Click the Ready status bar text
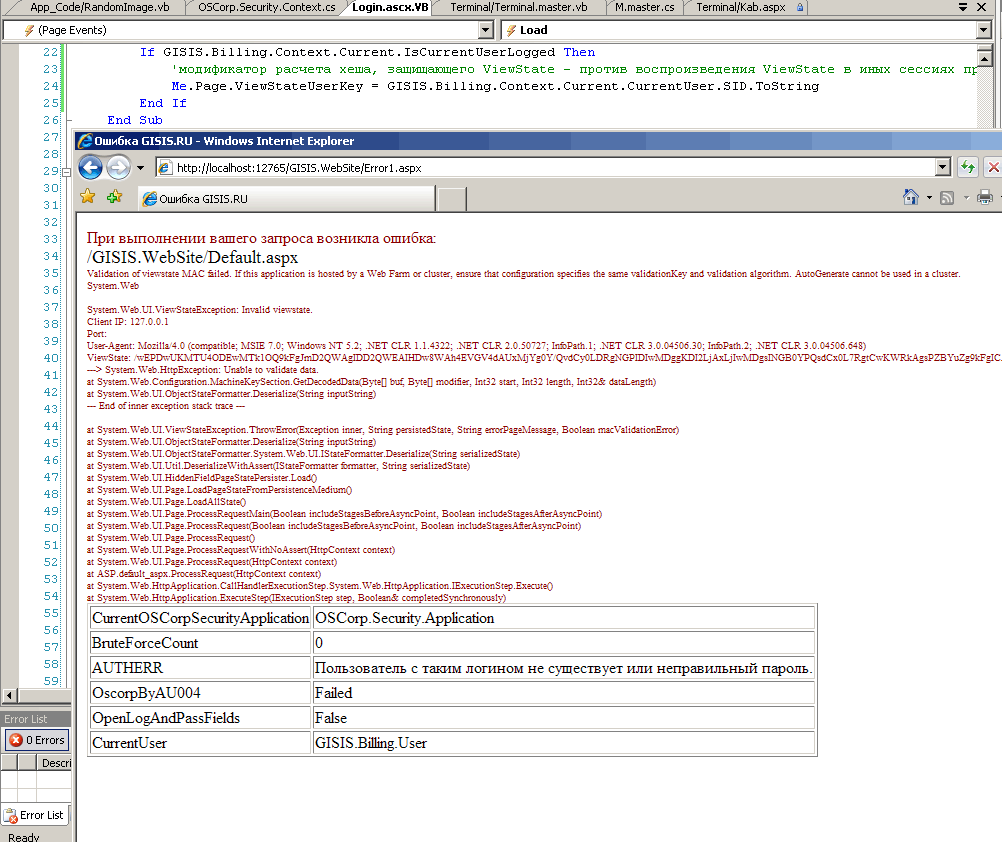The width and height of the screenshot is (1002, 842). [x=24, y=837]
